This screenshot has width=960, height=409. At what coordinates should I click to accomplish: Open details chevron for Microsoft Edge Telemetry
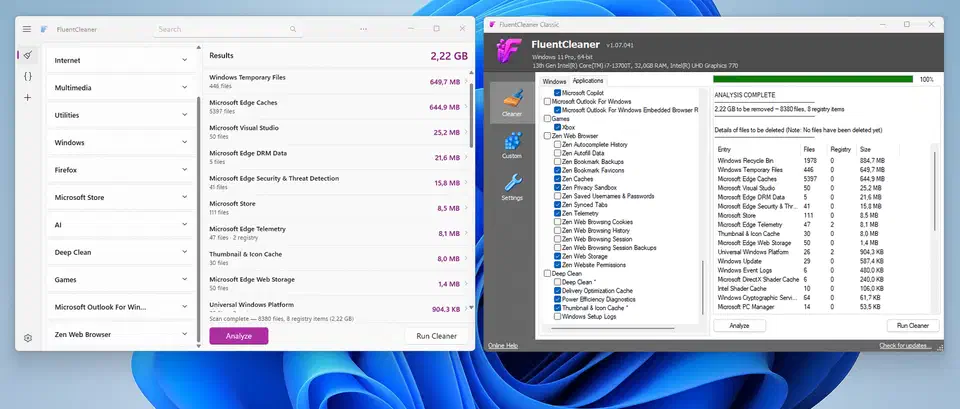(466, 233)
